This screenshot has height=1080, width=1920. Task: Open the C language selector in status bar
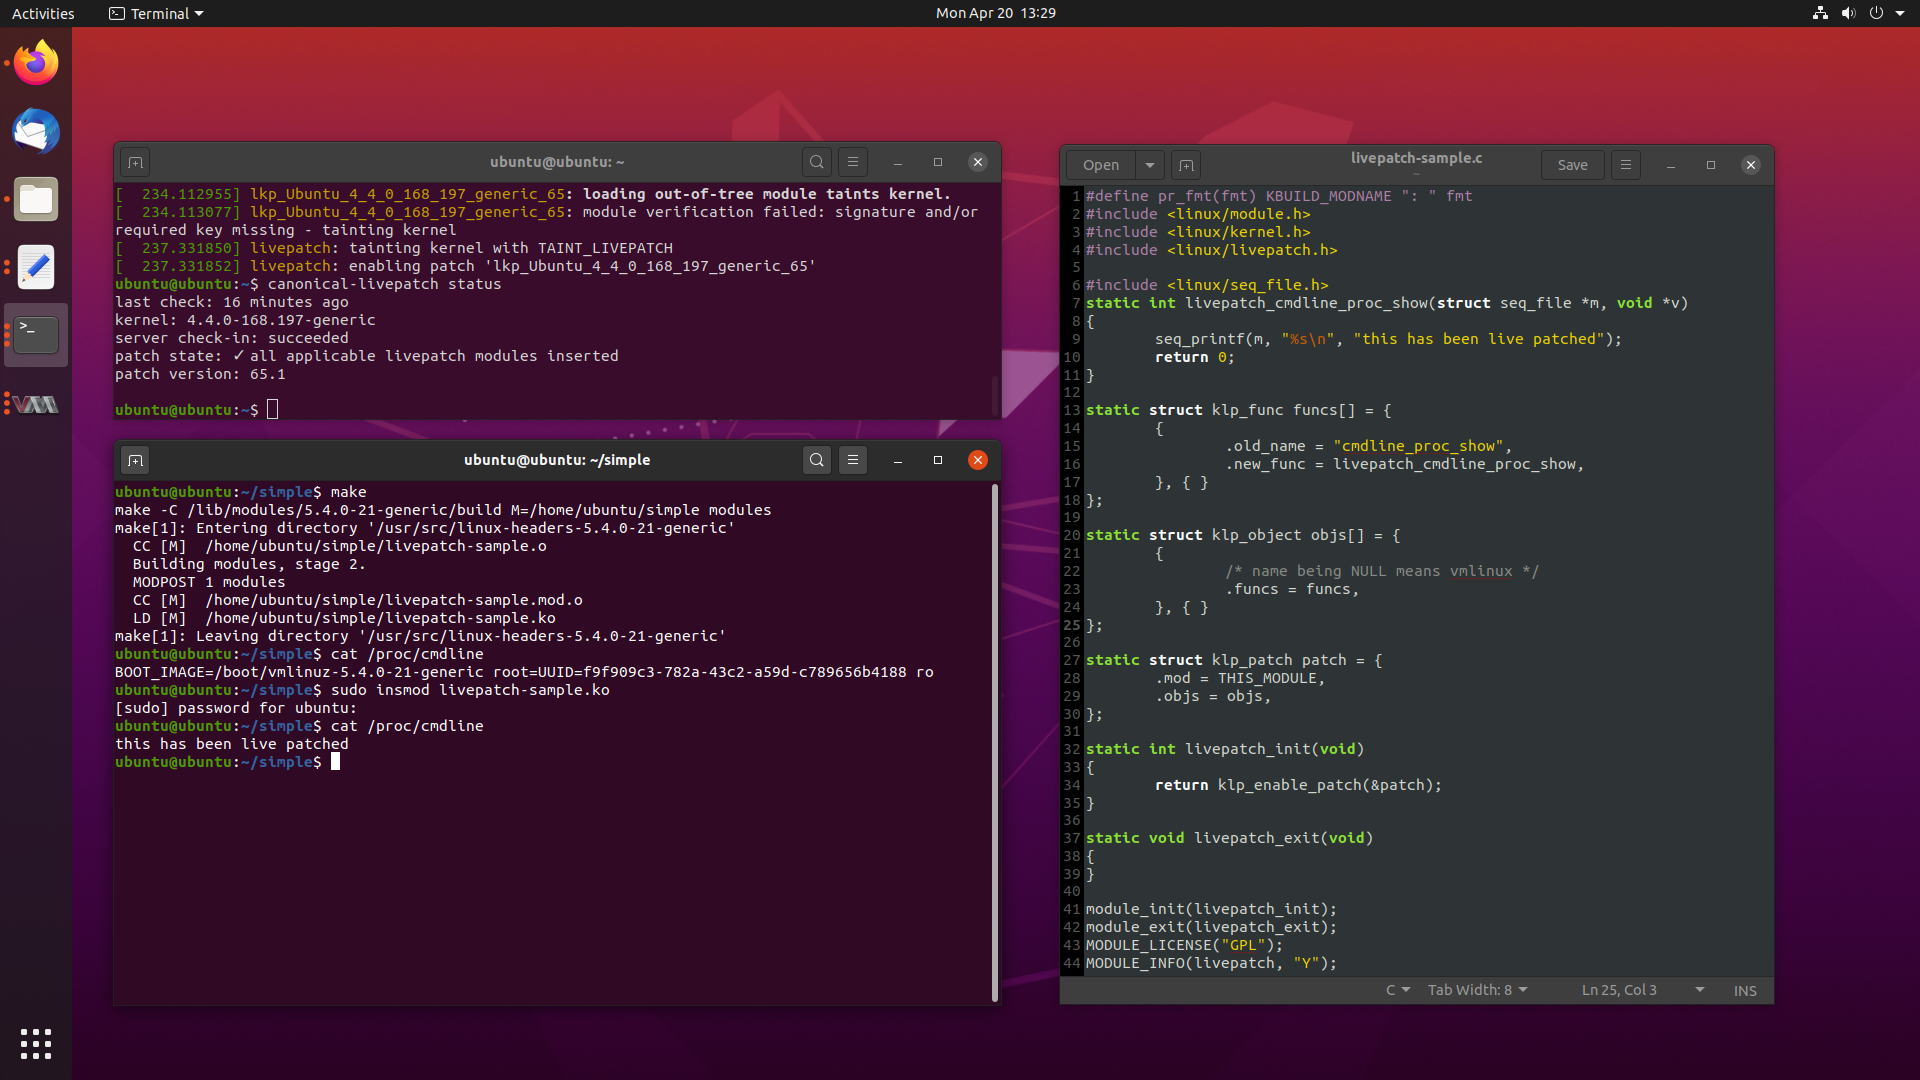click(1398, 990)
